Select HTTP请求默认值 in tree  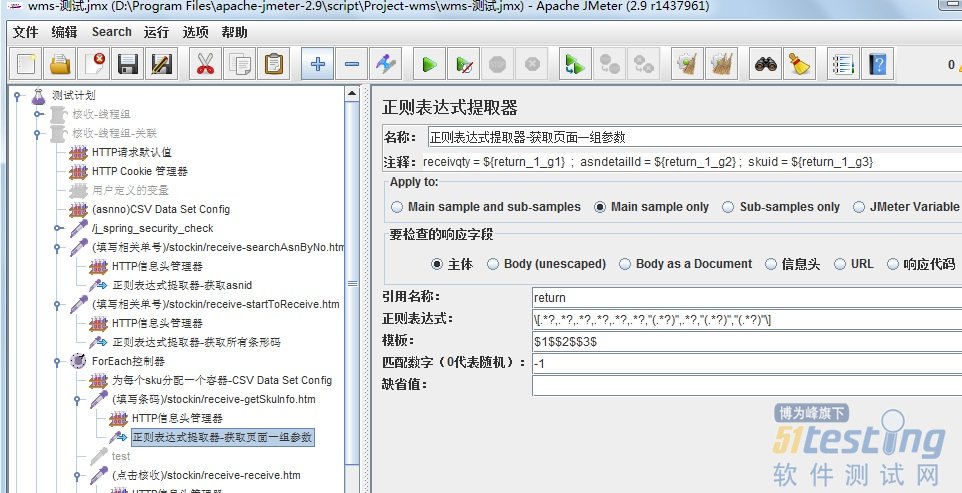(x=131, y=152)
